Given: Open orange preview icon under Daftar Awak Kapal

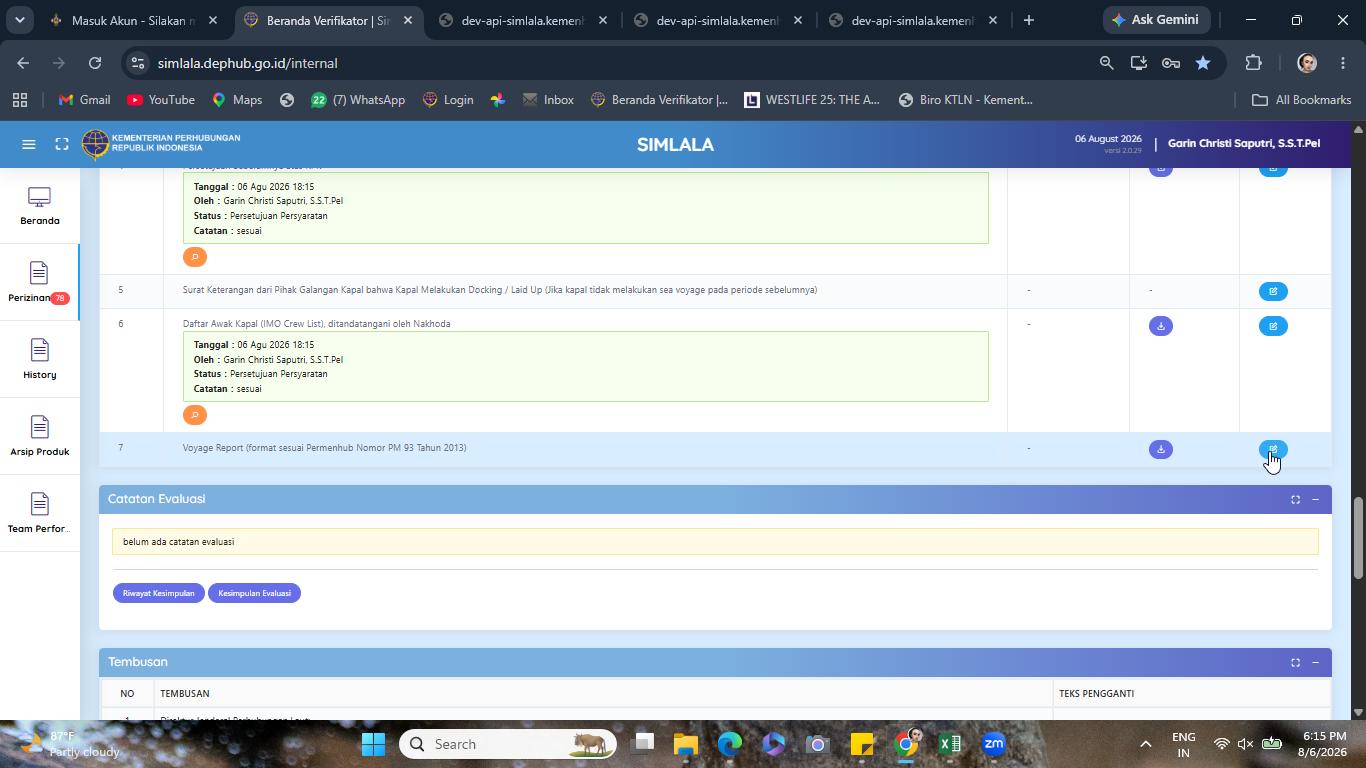Looking at the screenshot, I should point(195,415).
